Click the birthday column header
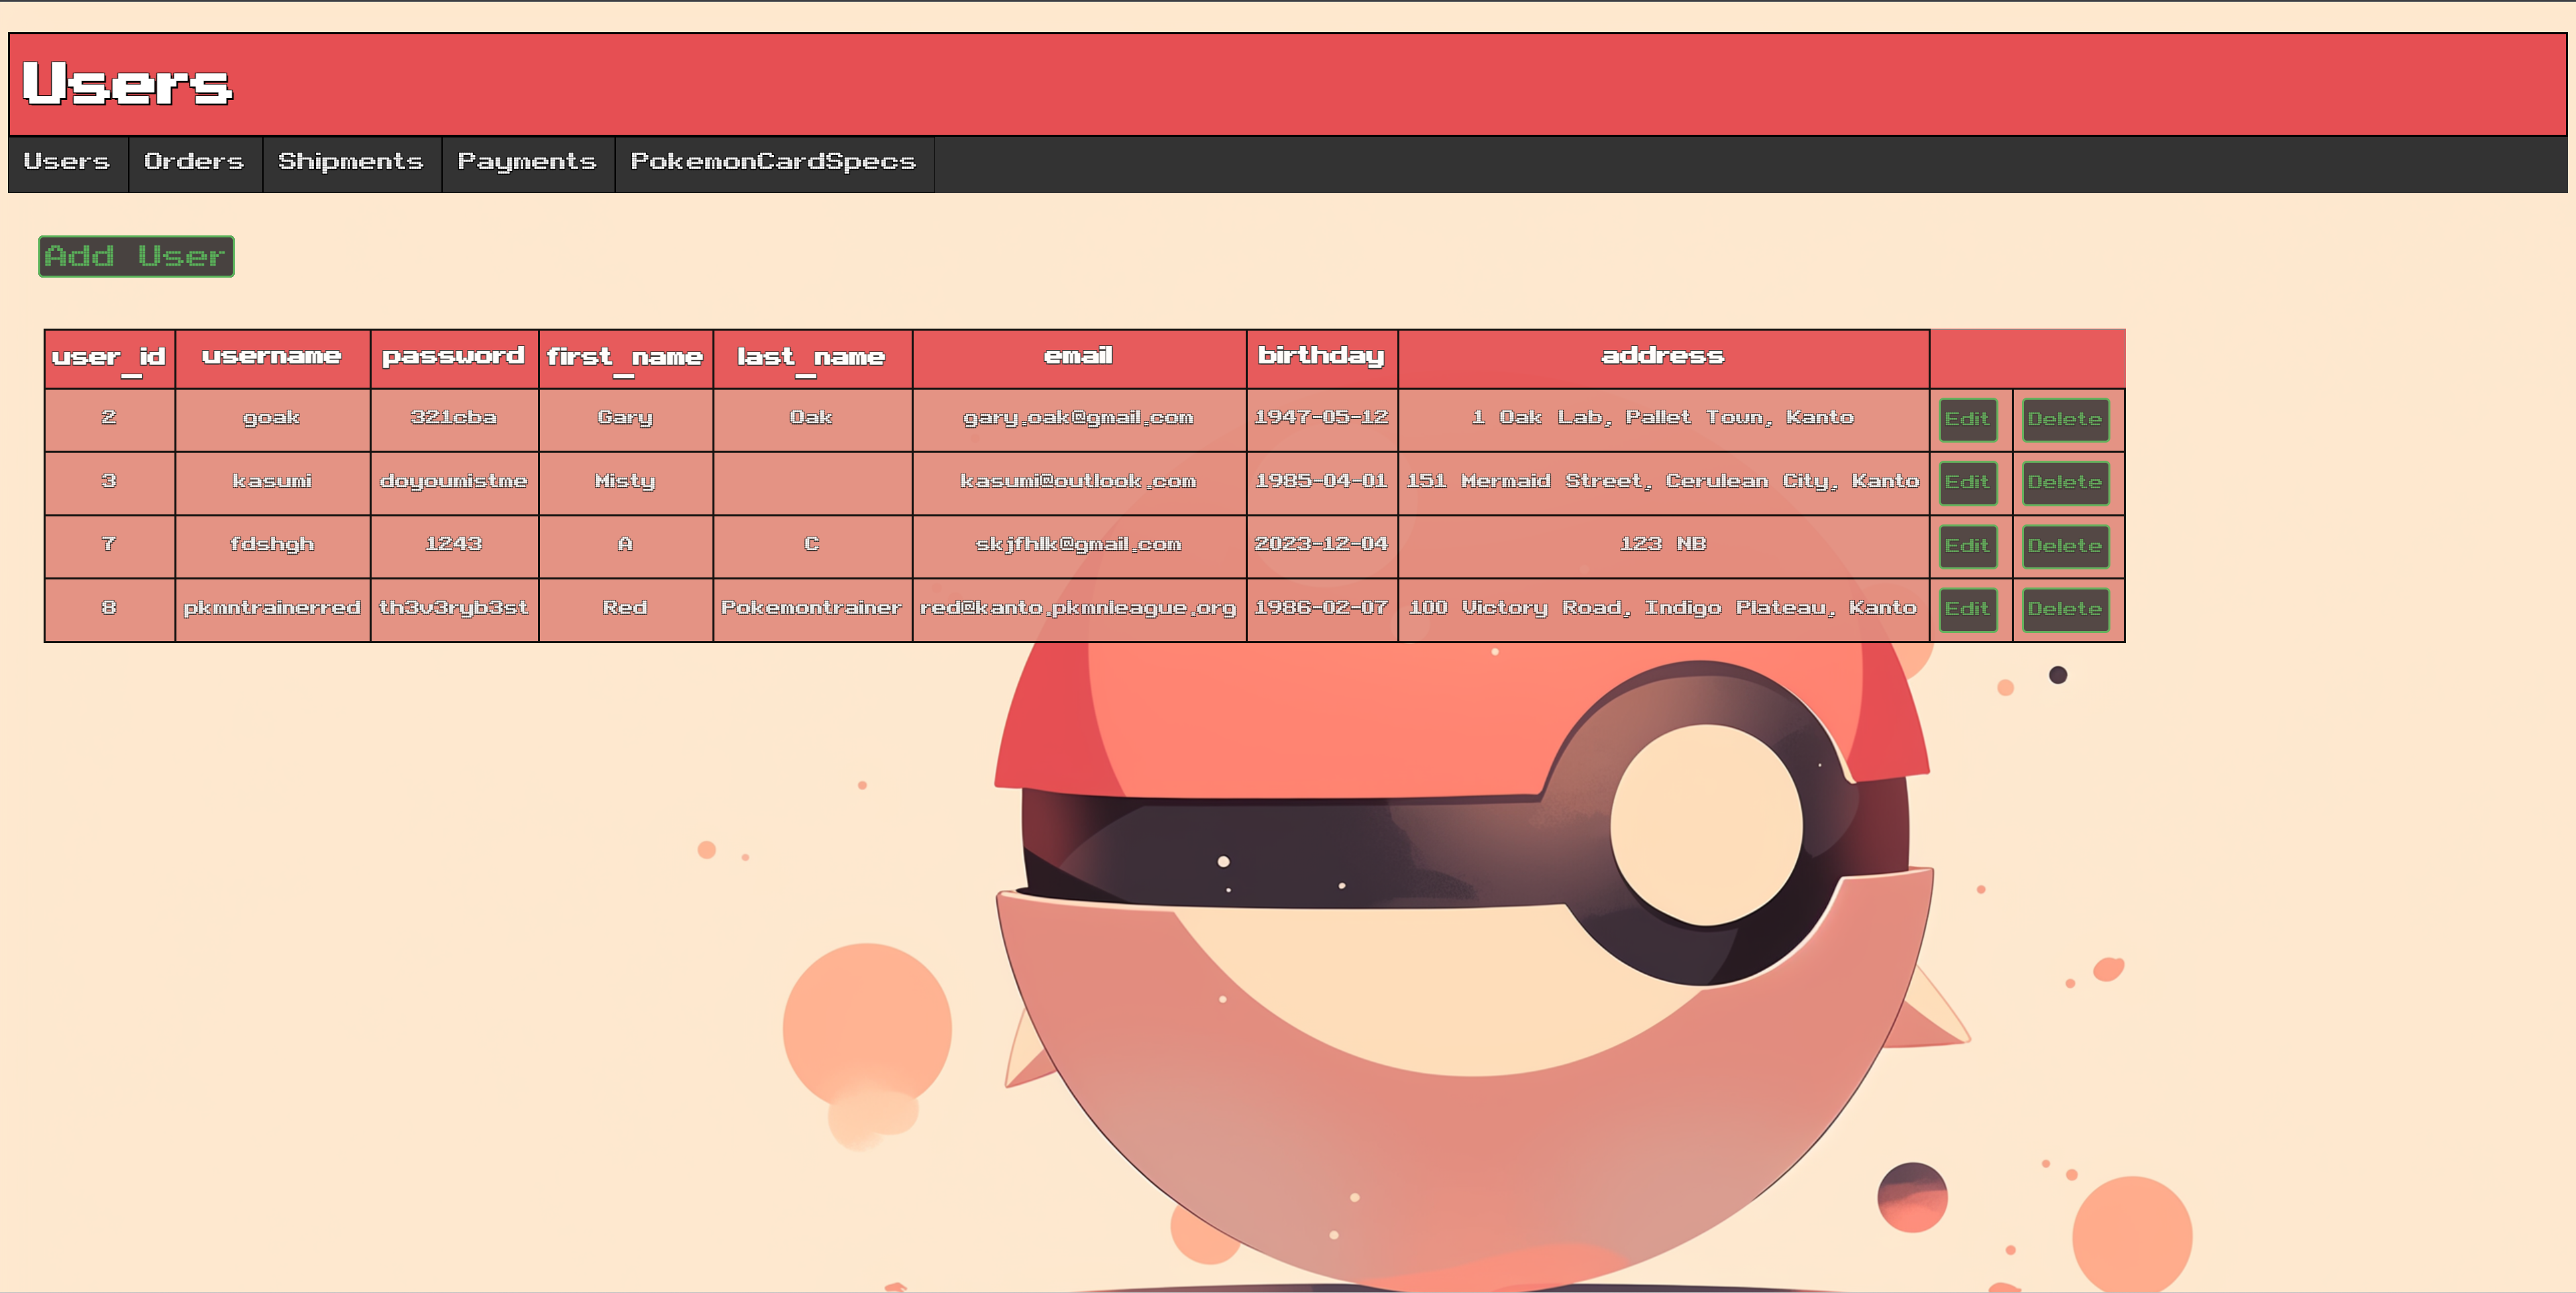Image resolution: width=2576 pixels, height=1293 pixels. point(1321,358)
